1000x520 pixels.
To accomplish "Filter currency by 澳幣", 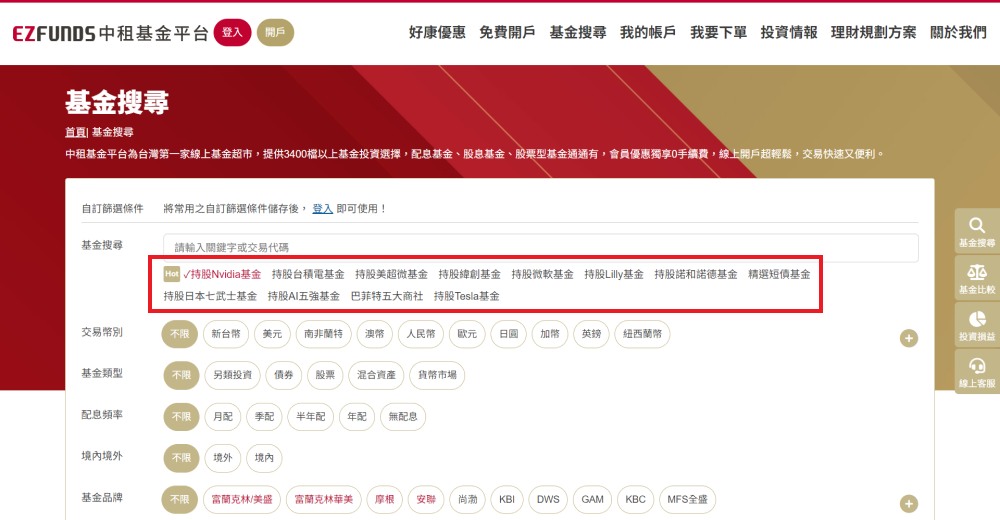I will 374,334.
